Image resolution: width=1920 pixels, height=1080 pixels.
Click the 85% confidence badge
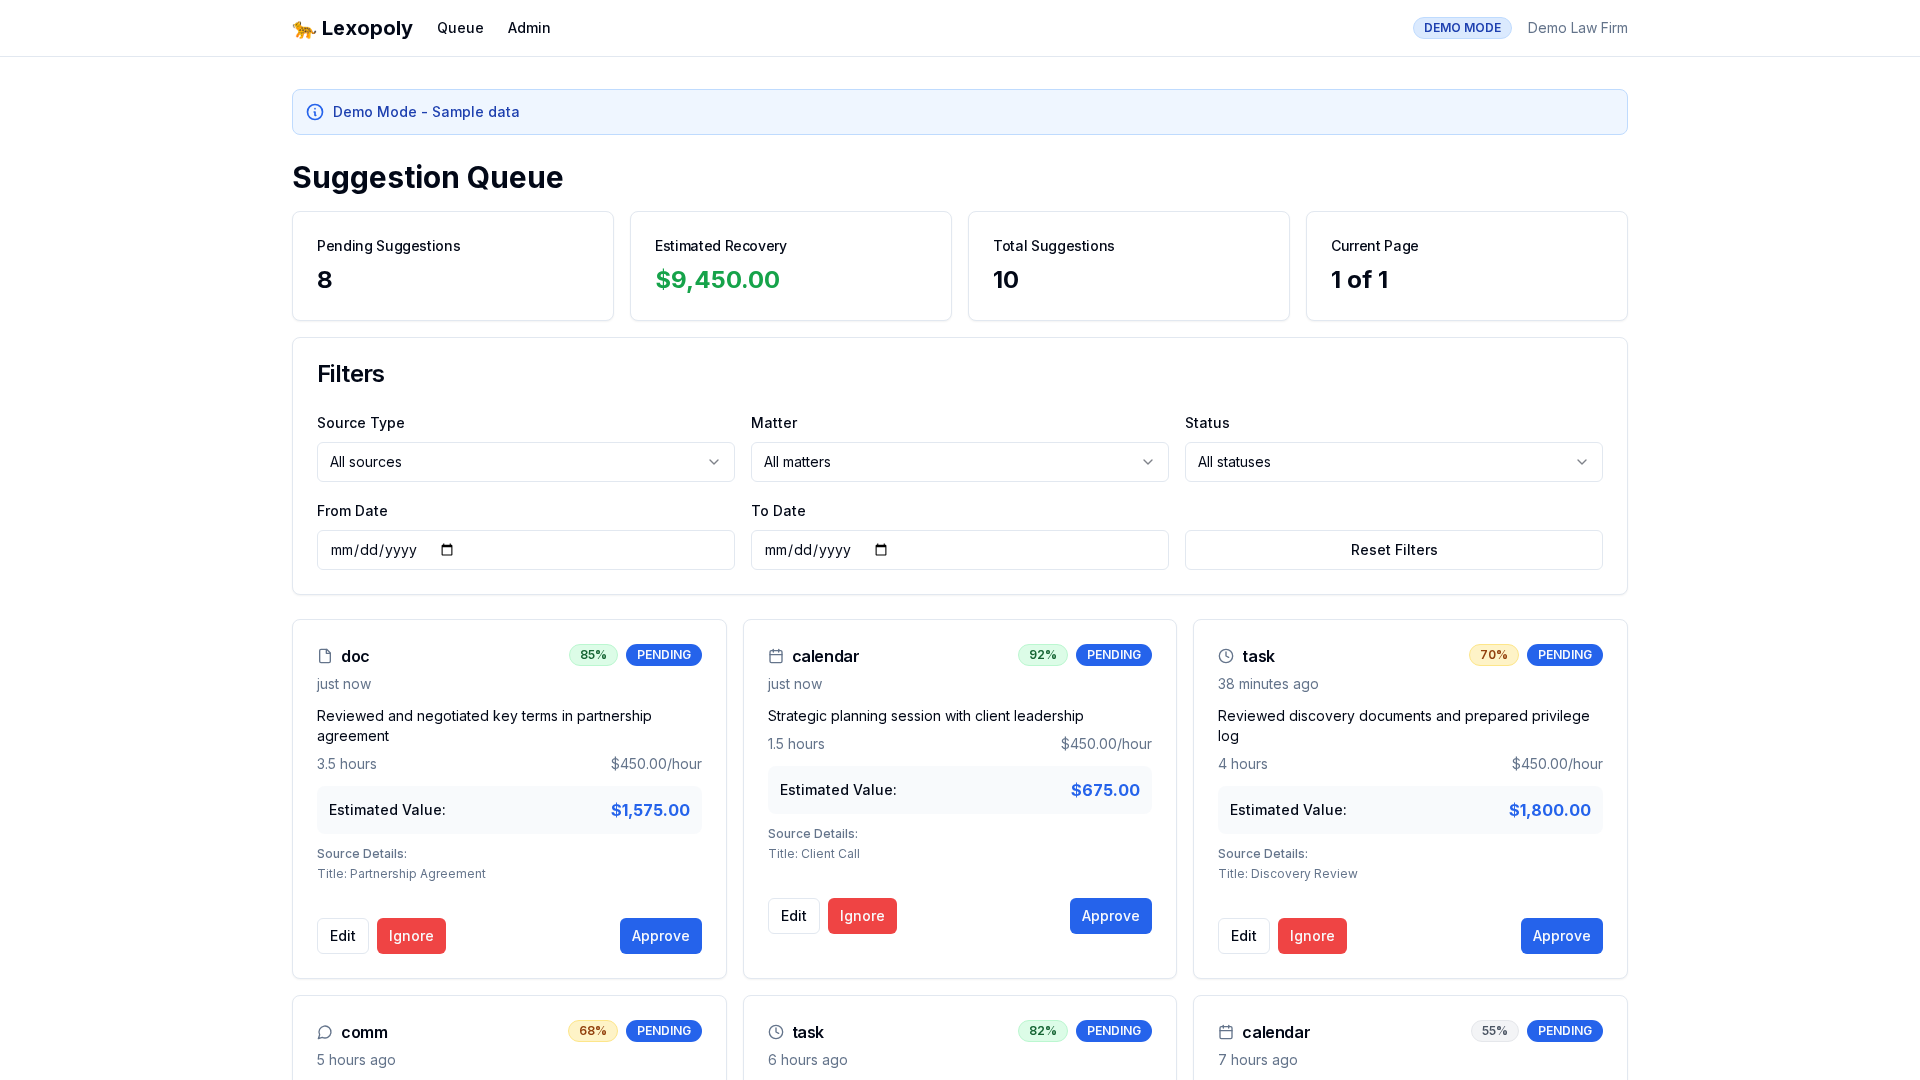click(593, 655)
